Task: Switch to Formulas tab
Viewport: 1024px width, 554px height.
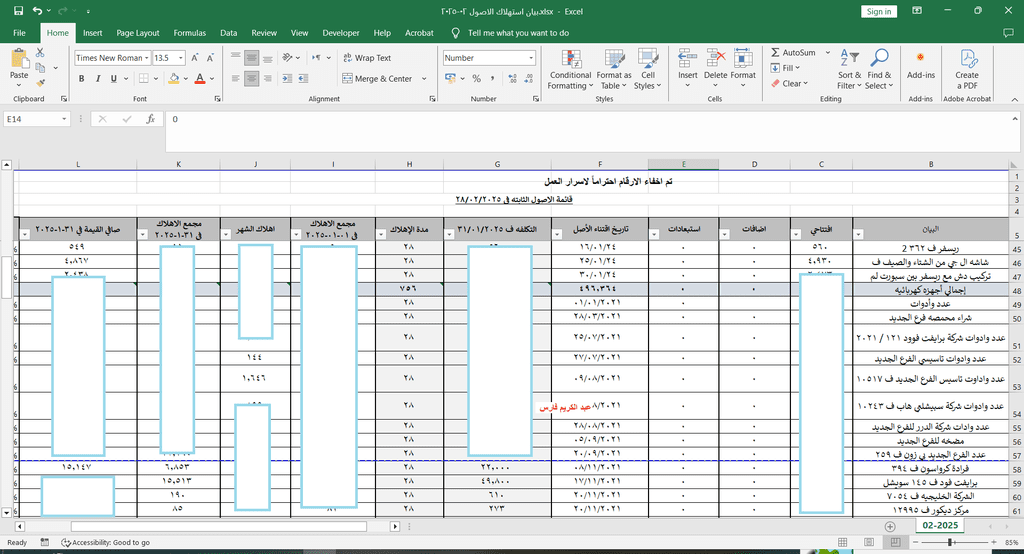Action: pos(189,33)
